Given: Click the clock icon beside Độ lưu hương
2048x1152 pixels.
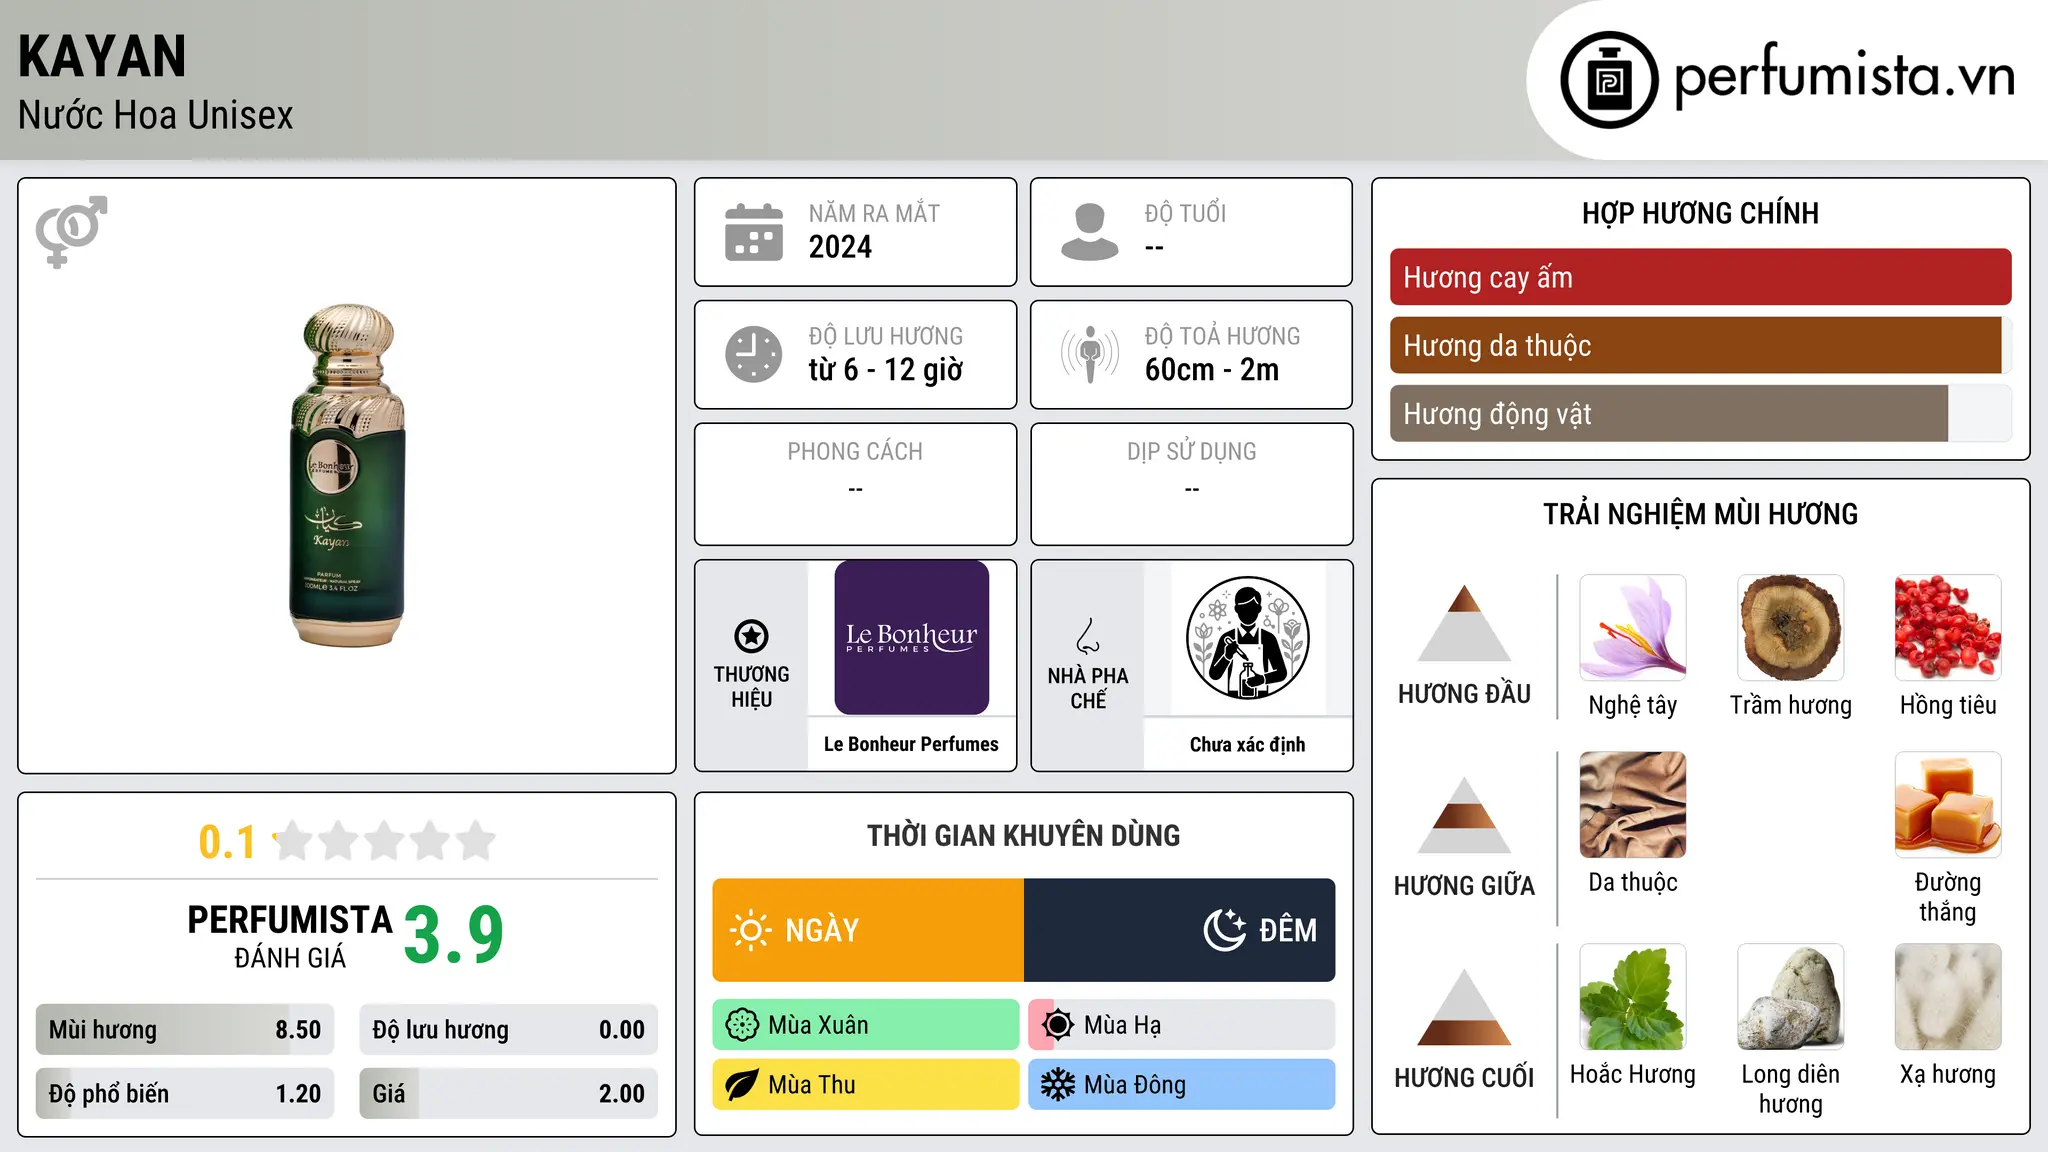Looking at the screenshot, I should tap(754, 354).
